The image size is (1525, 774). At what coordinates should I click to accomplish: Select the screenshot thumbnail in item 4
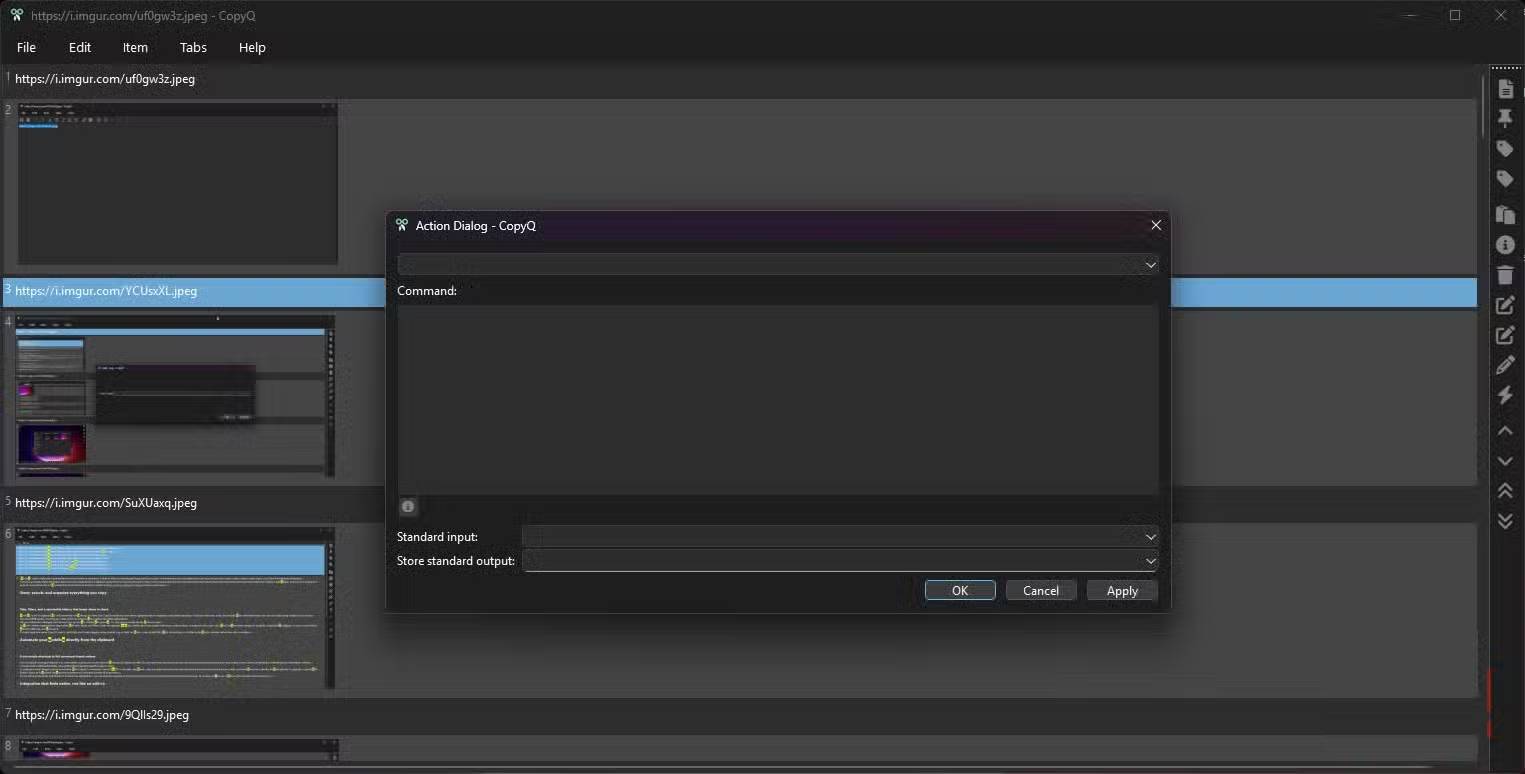tap(176, 396)
